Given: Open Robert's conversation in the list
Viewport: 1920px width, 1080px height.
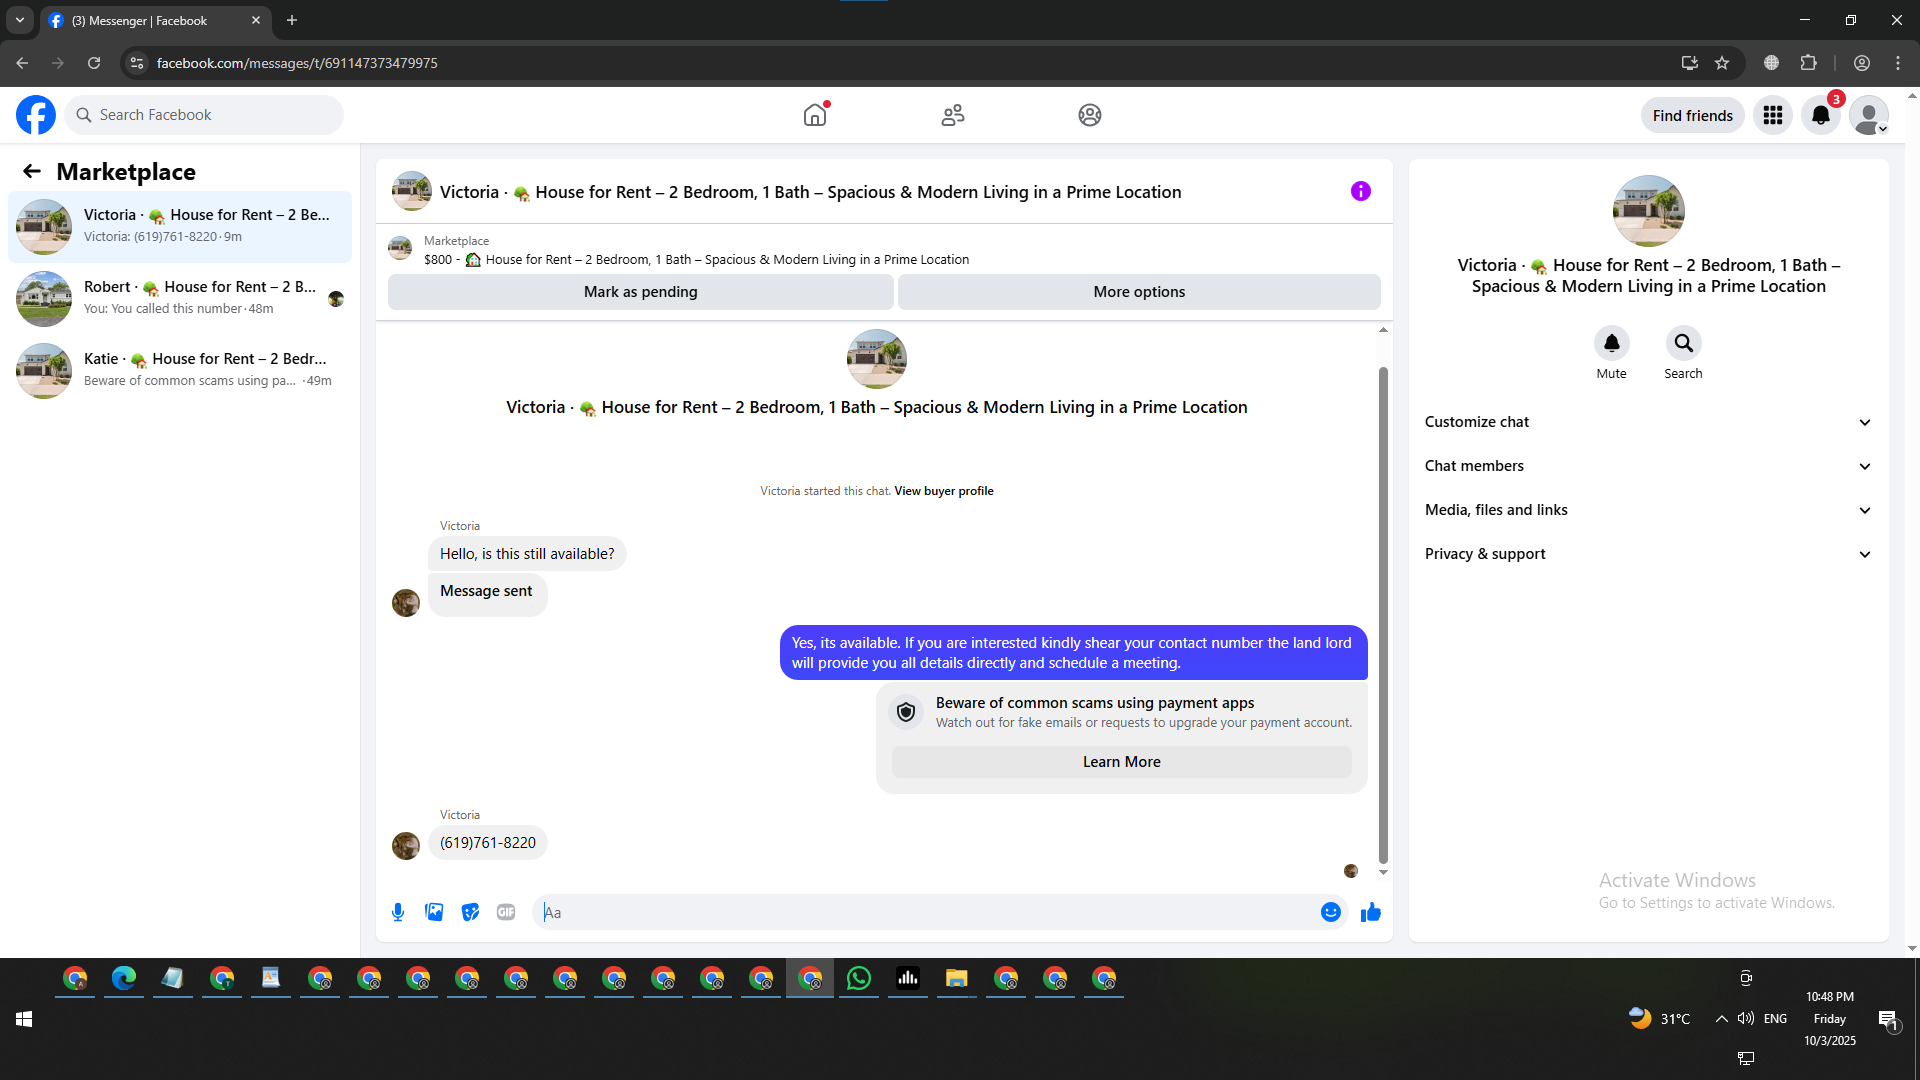Looking at the screenshot, I should 180,299.
